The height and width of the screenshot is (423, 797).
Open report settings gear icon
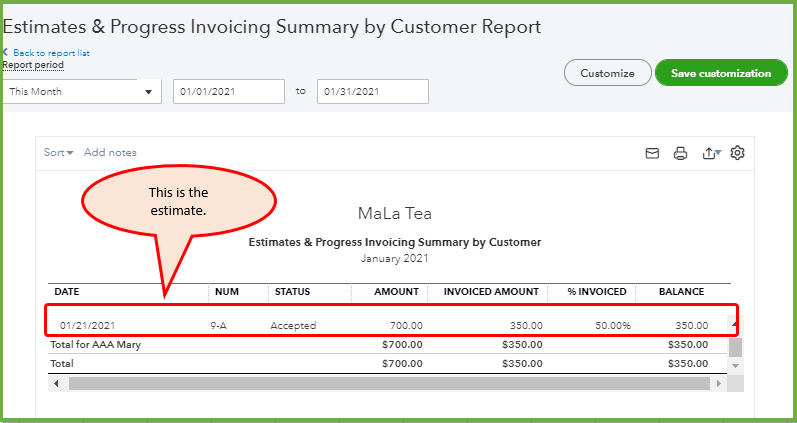(x=738, y=153)
